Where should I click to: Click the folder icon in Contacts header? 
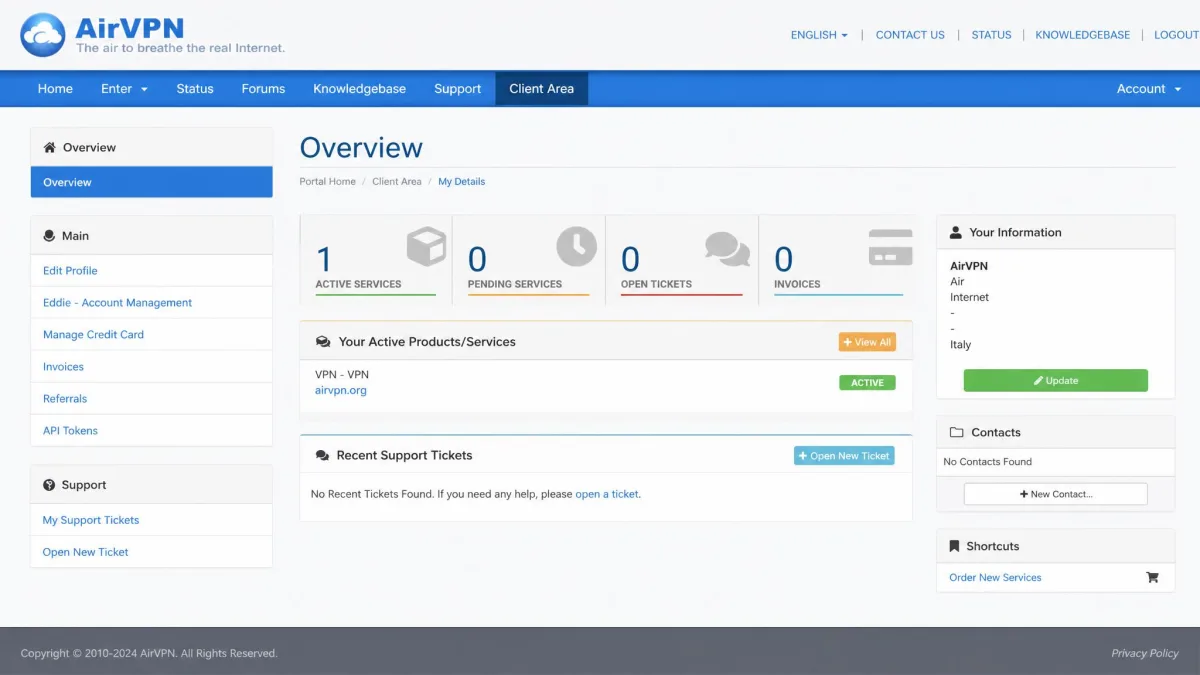pyautogui.click(x=956, y=432)
